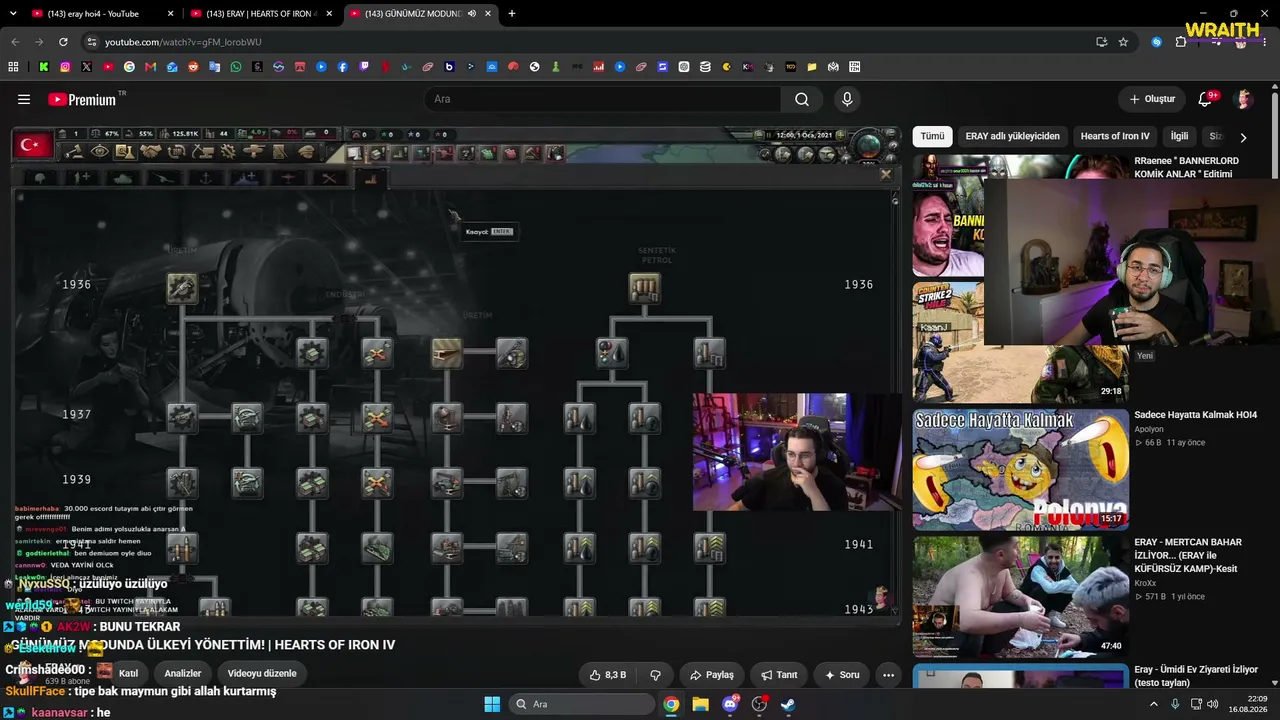Open Discord from the taskbar
The image size is (1280, 720).
point(730,704)
